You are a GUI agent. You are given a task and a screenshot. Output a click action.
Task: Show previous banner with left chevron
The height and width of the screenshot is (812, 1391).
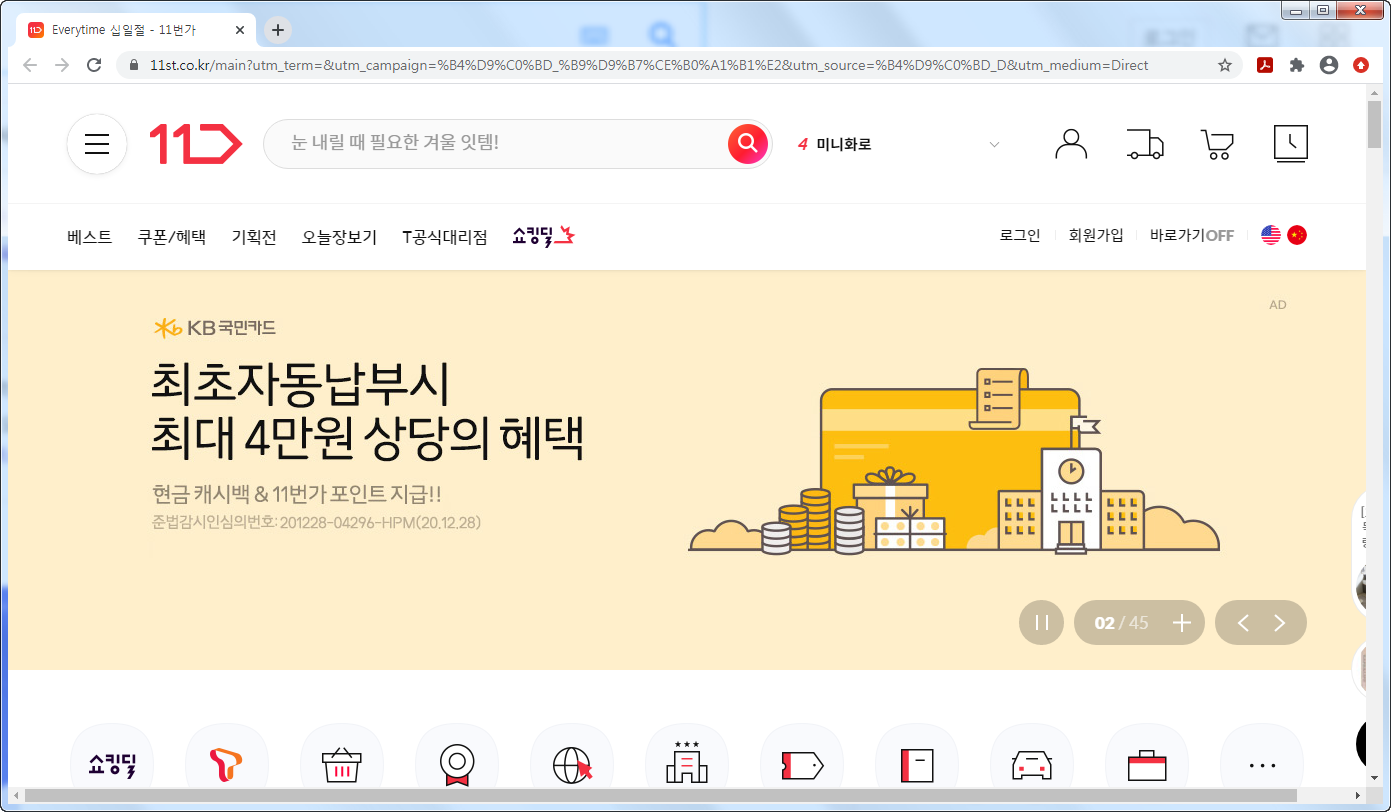tap(1243, 623)
